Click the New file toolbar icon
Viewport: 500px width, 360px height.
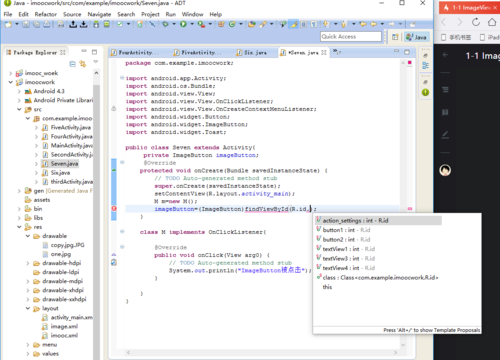point(8,24)
